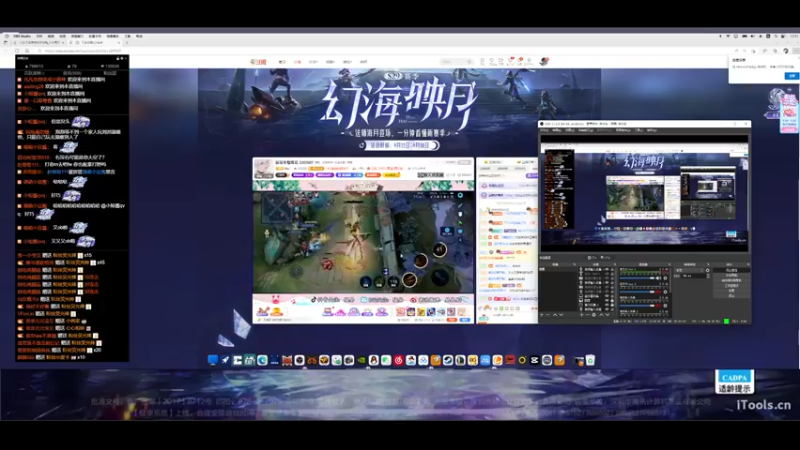
Task: Unmute the second OBS mixer channel red speaker
Action: coord(658,292)
